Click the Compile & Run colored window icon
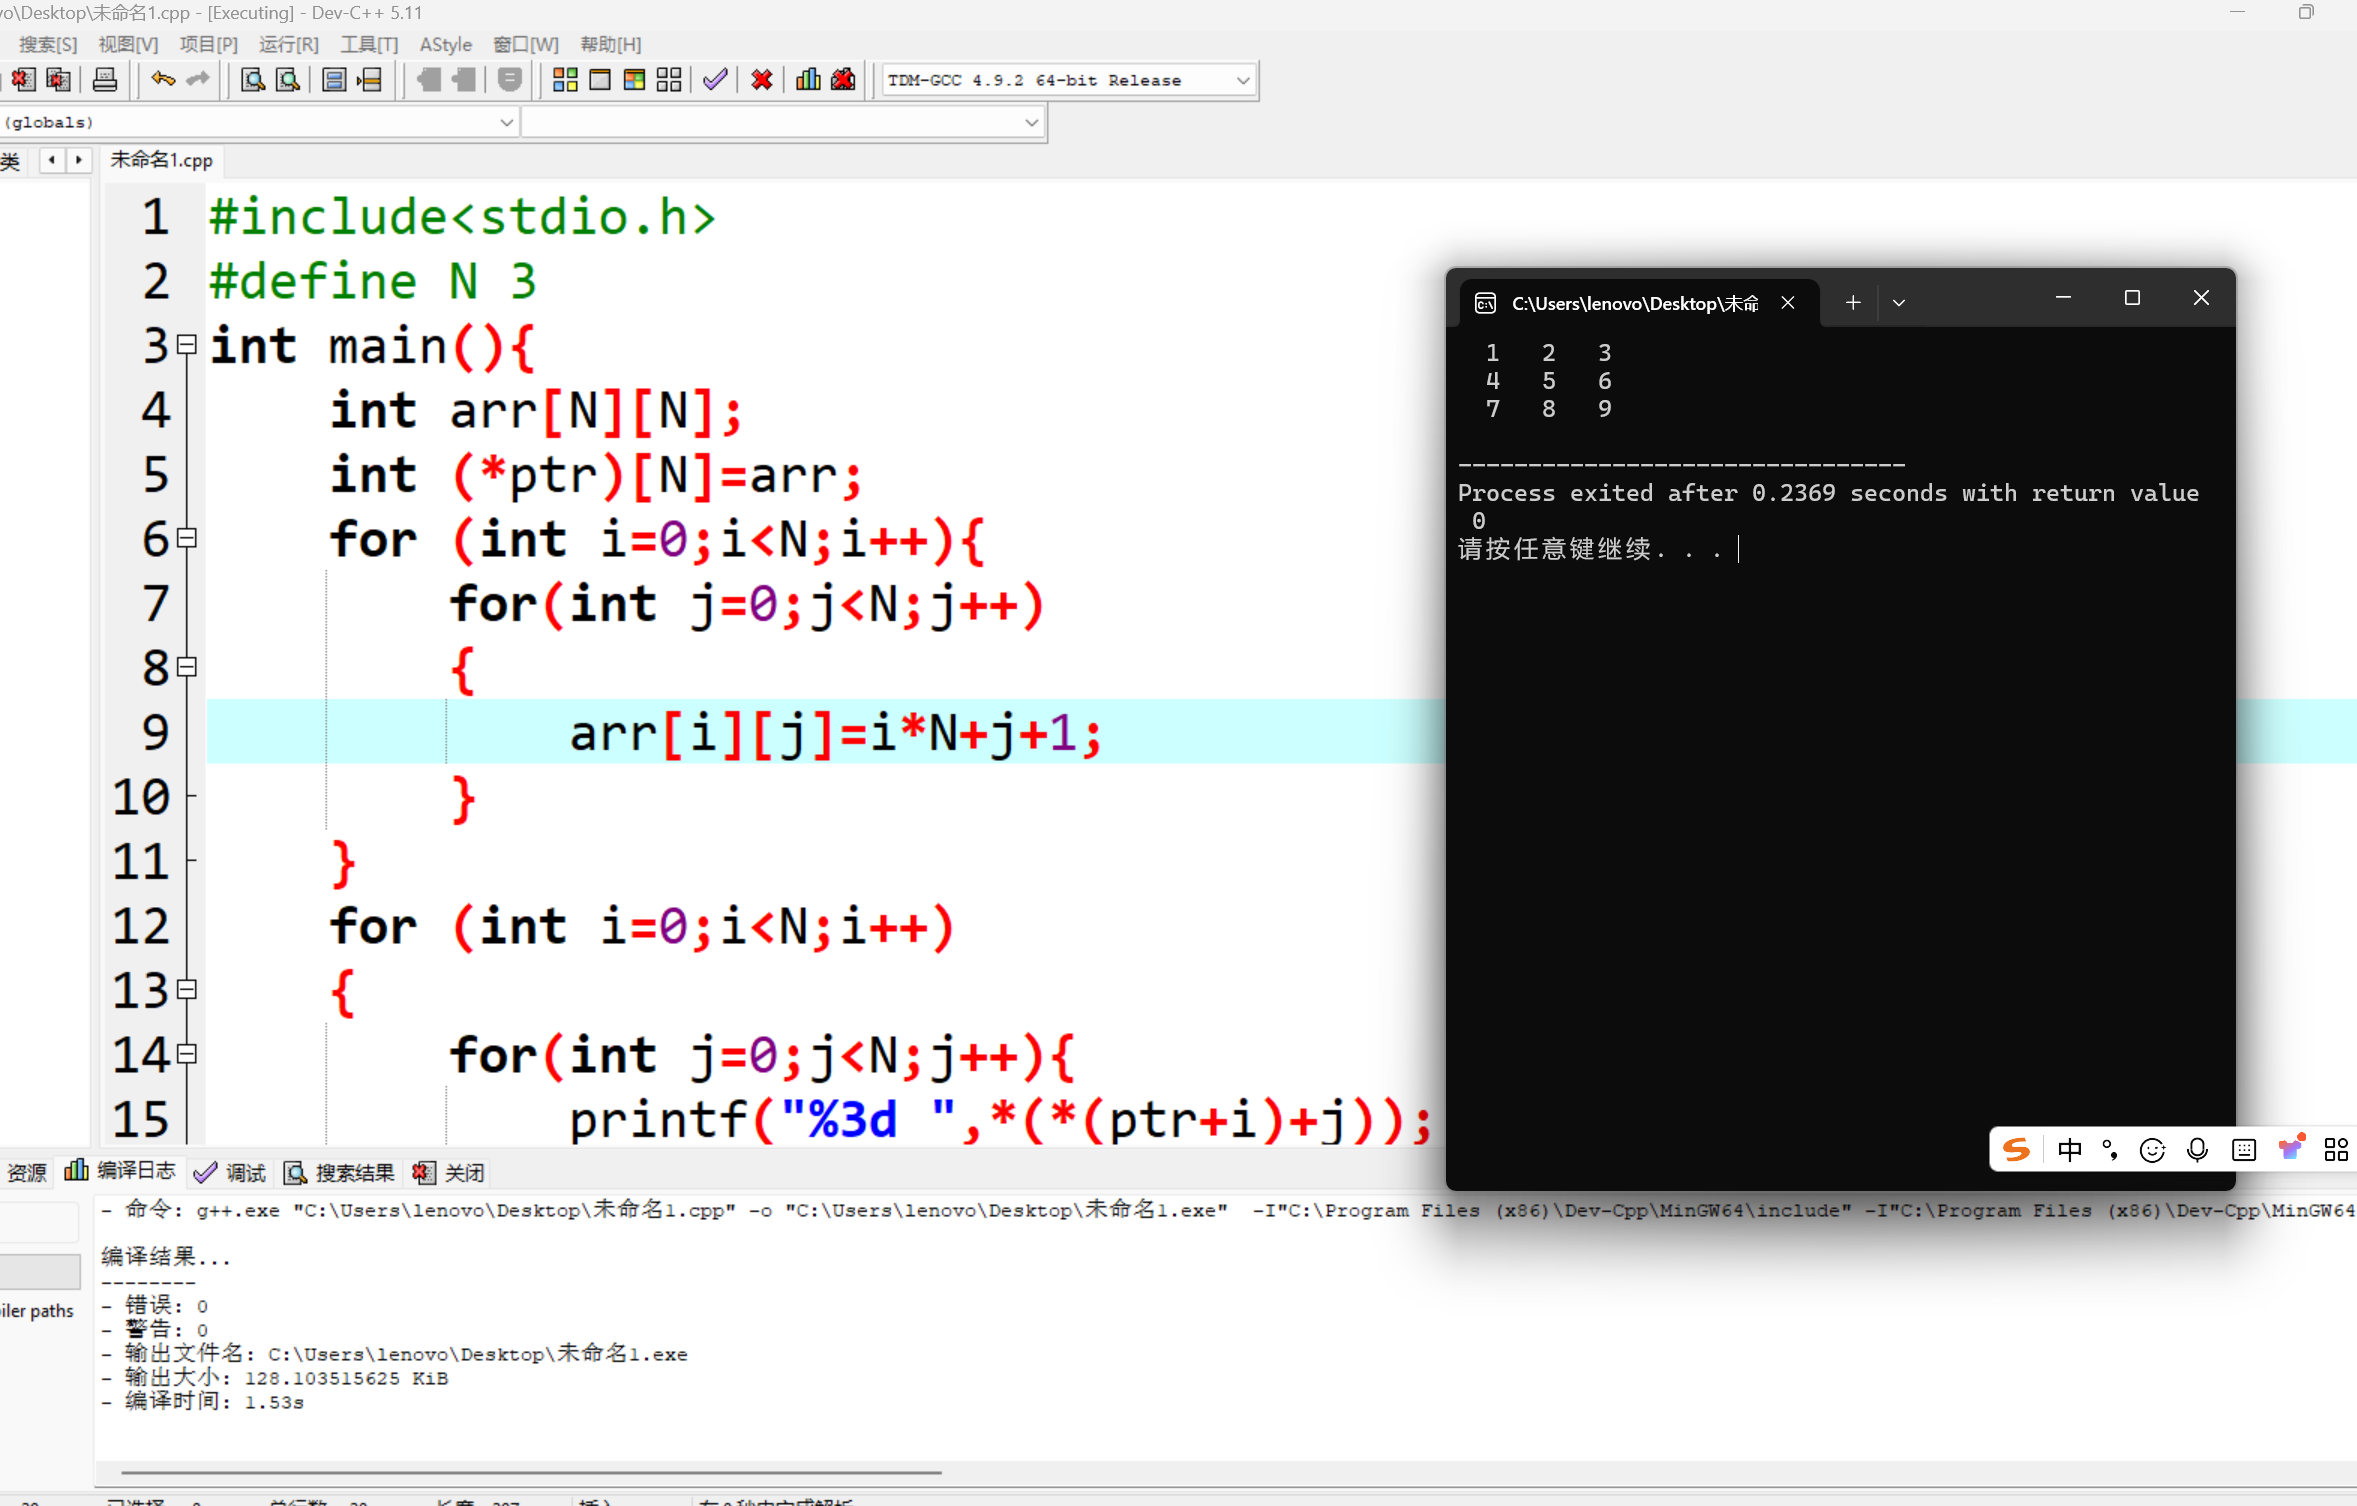This screenshot has width=2357, height=1506. (x=634, y=80)
